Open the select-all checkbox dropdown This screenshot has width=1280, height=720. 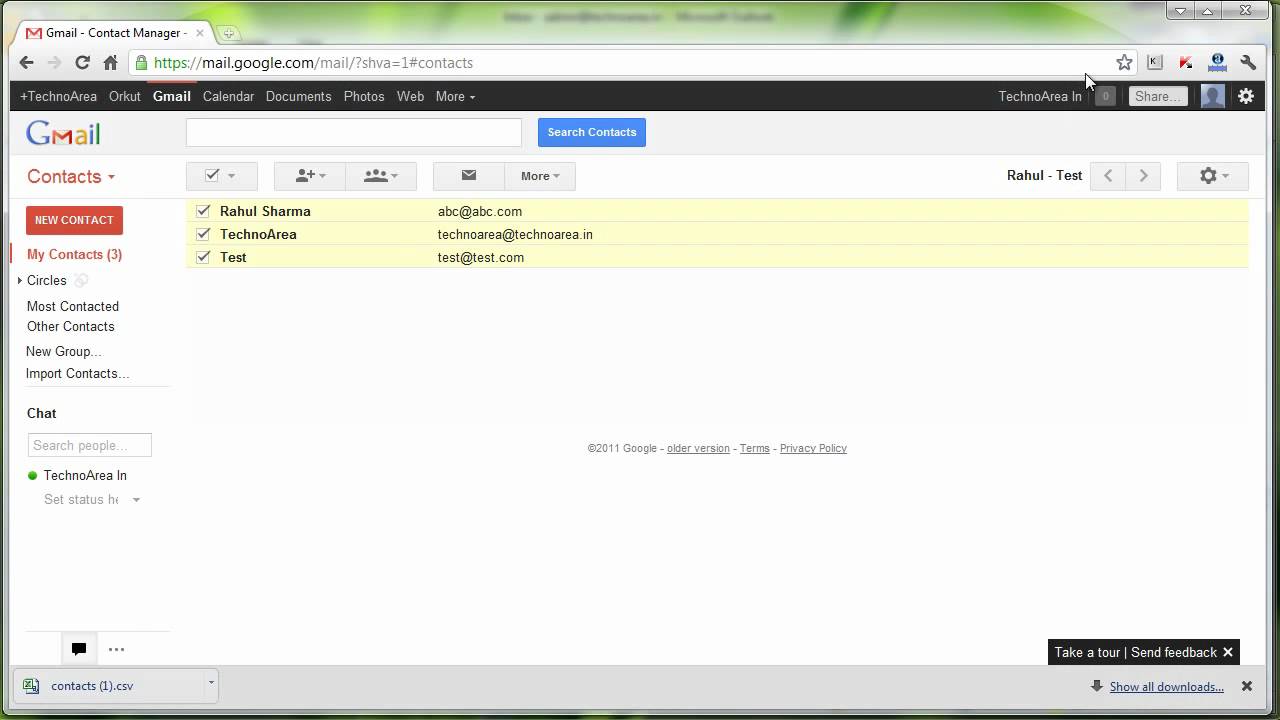click(221, 175)
